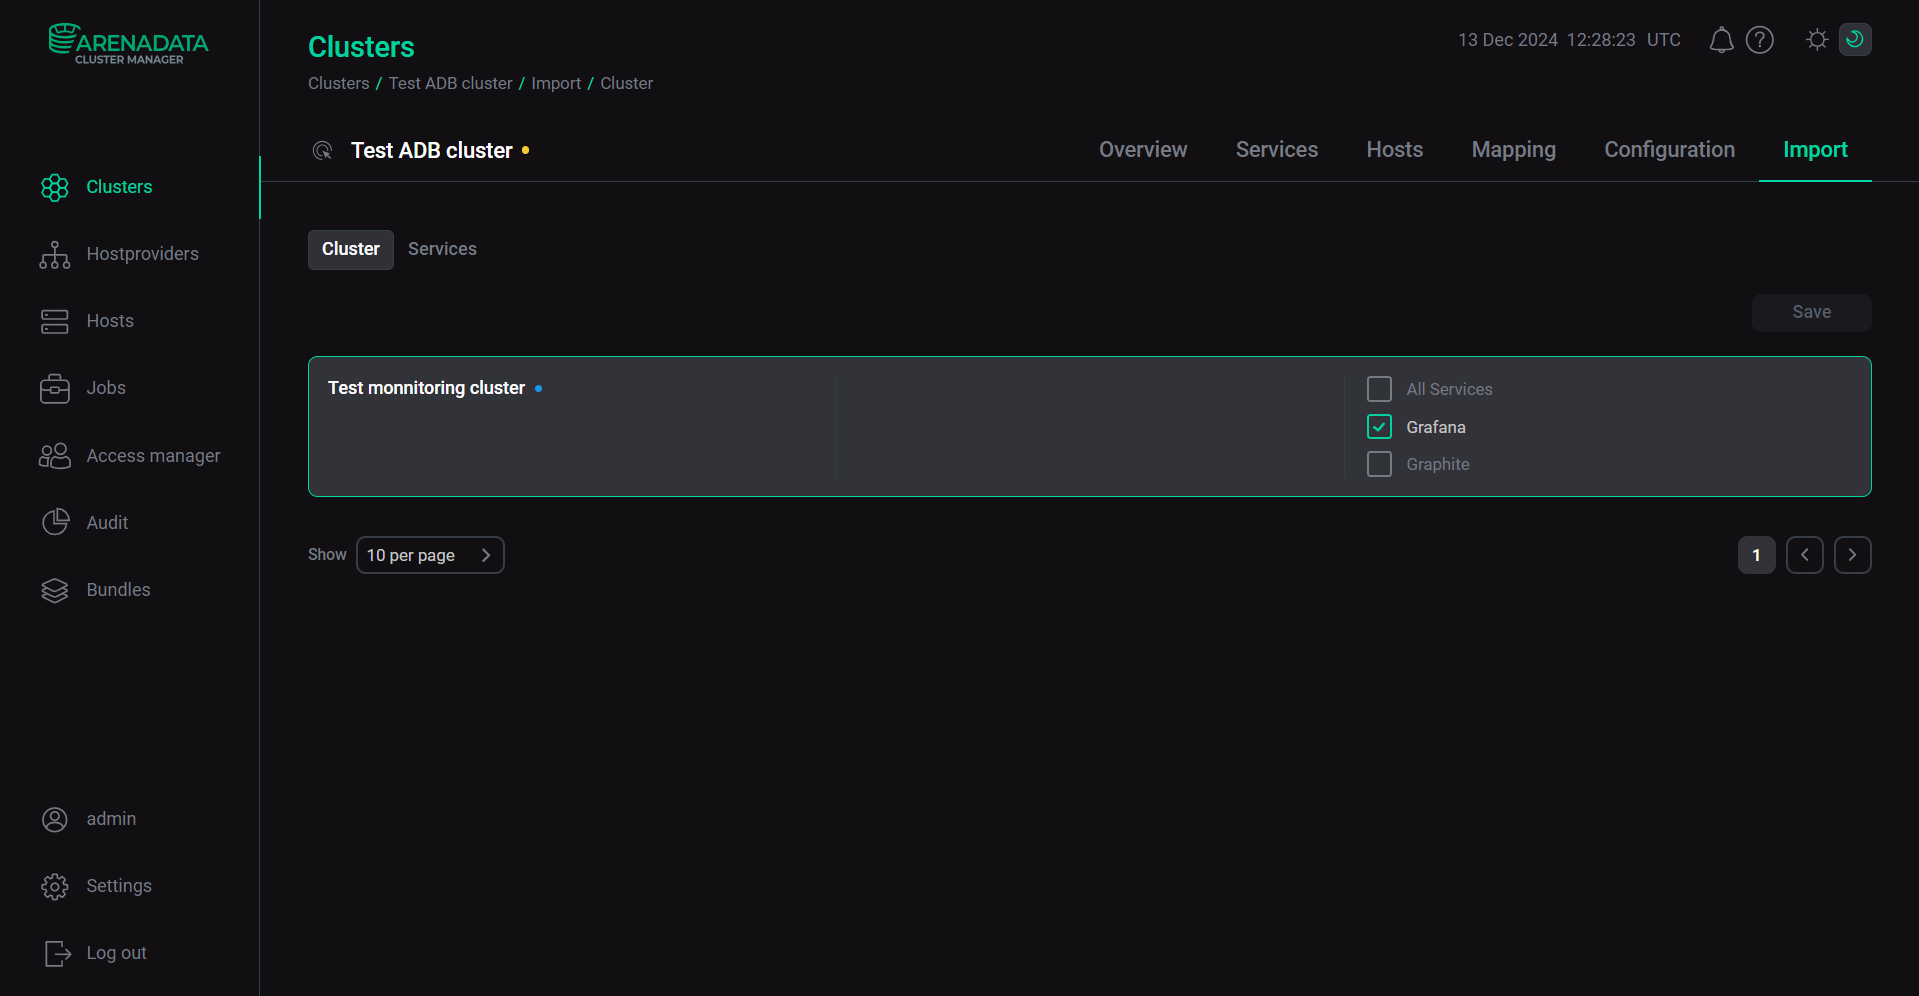Check the All Services checkbox
1919x996 pixels.
tap(1379, 389)
